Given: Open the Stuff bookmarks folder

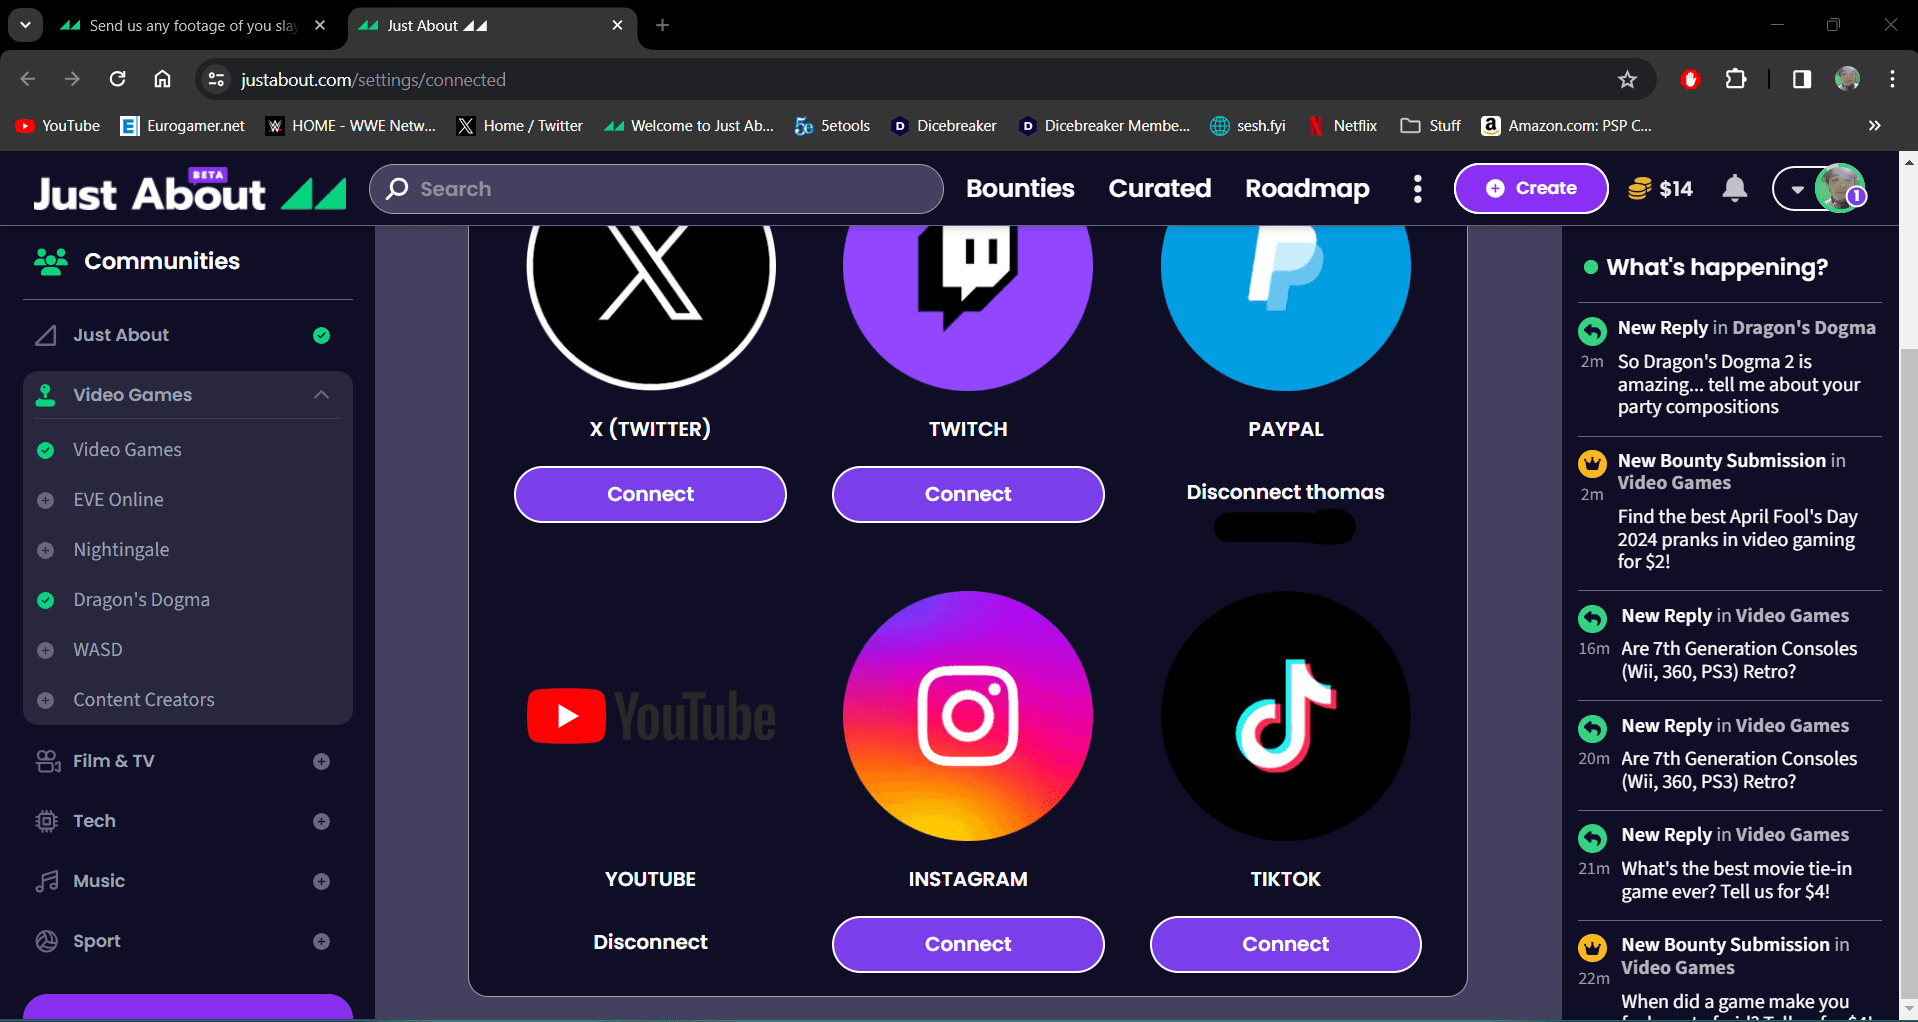Looking at the screenshot, I should (x=1431, y=125).
